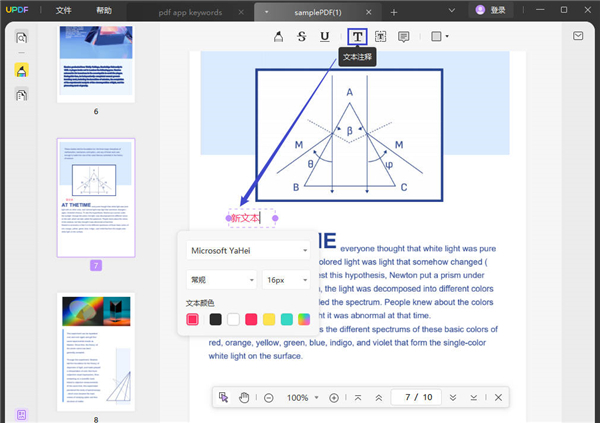Open the page 6 thumbnail

(x=96, y=62)
